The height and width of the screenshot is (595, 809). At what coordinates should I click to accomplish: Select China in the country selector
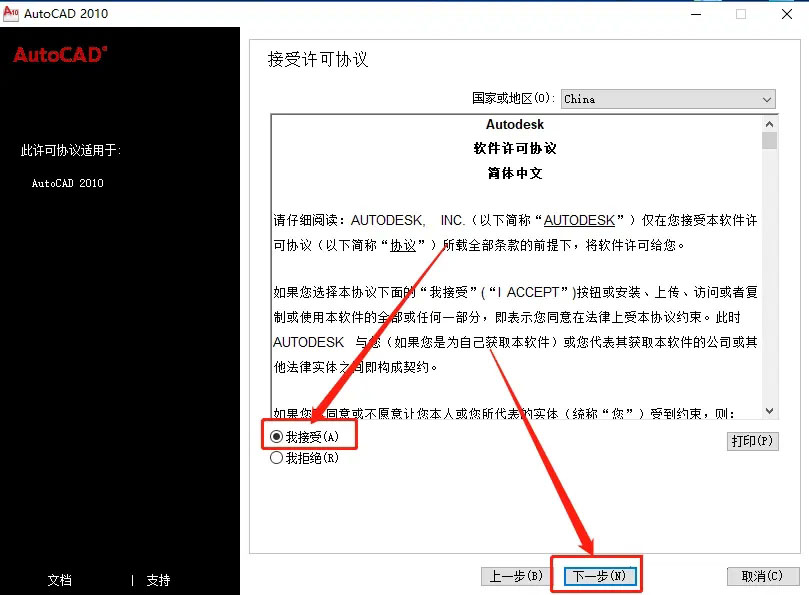660,99
